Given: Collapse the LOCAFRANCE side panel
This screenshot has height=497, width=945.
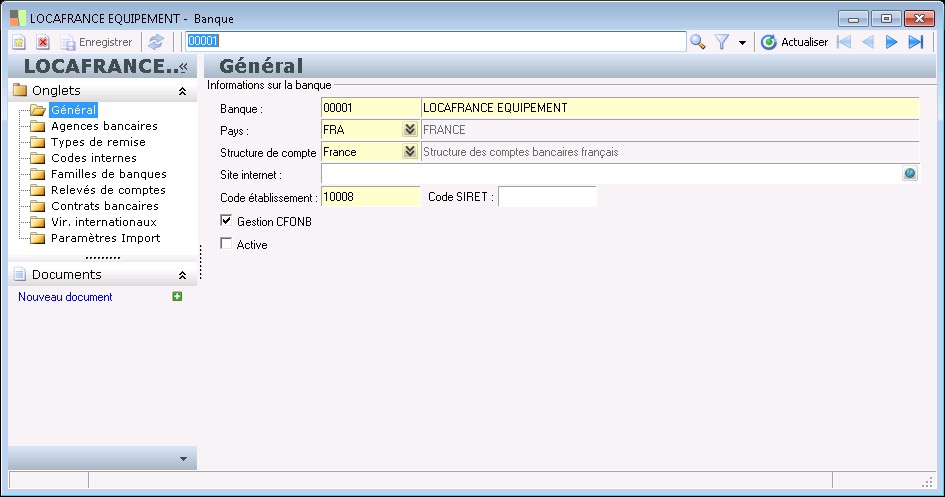Looking at the screenshot, I should click(x=183, y=66).
